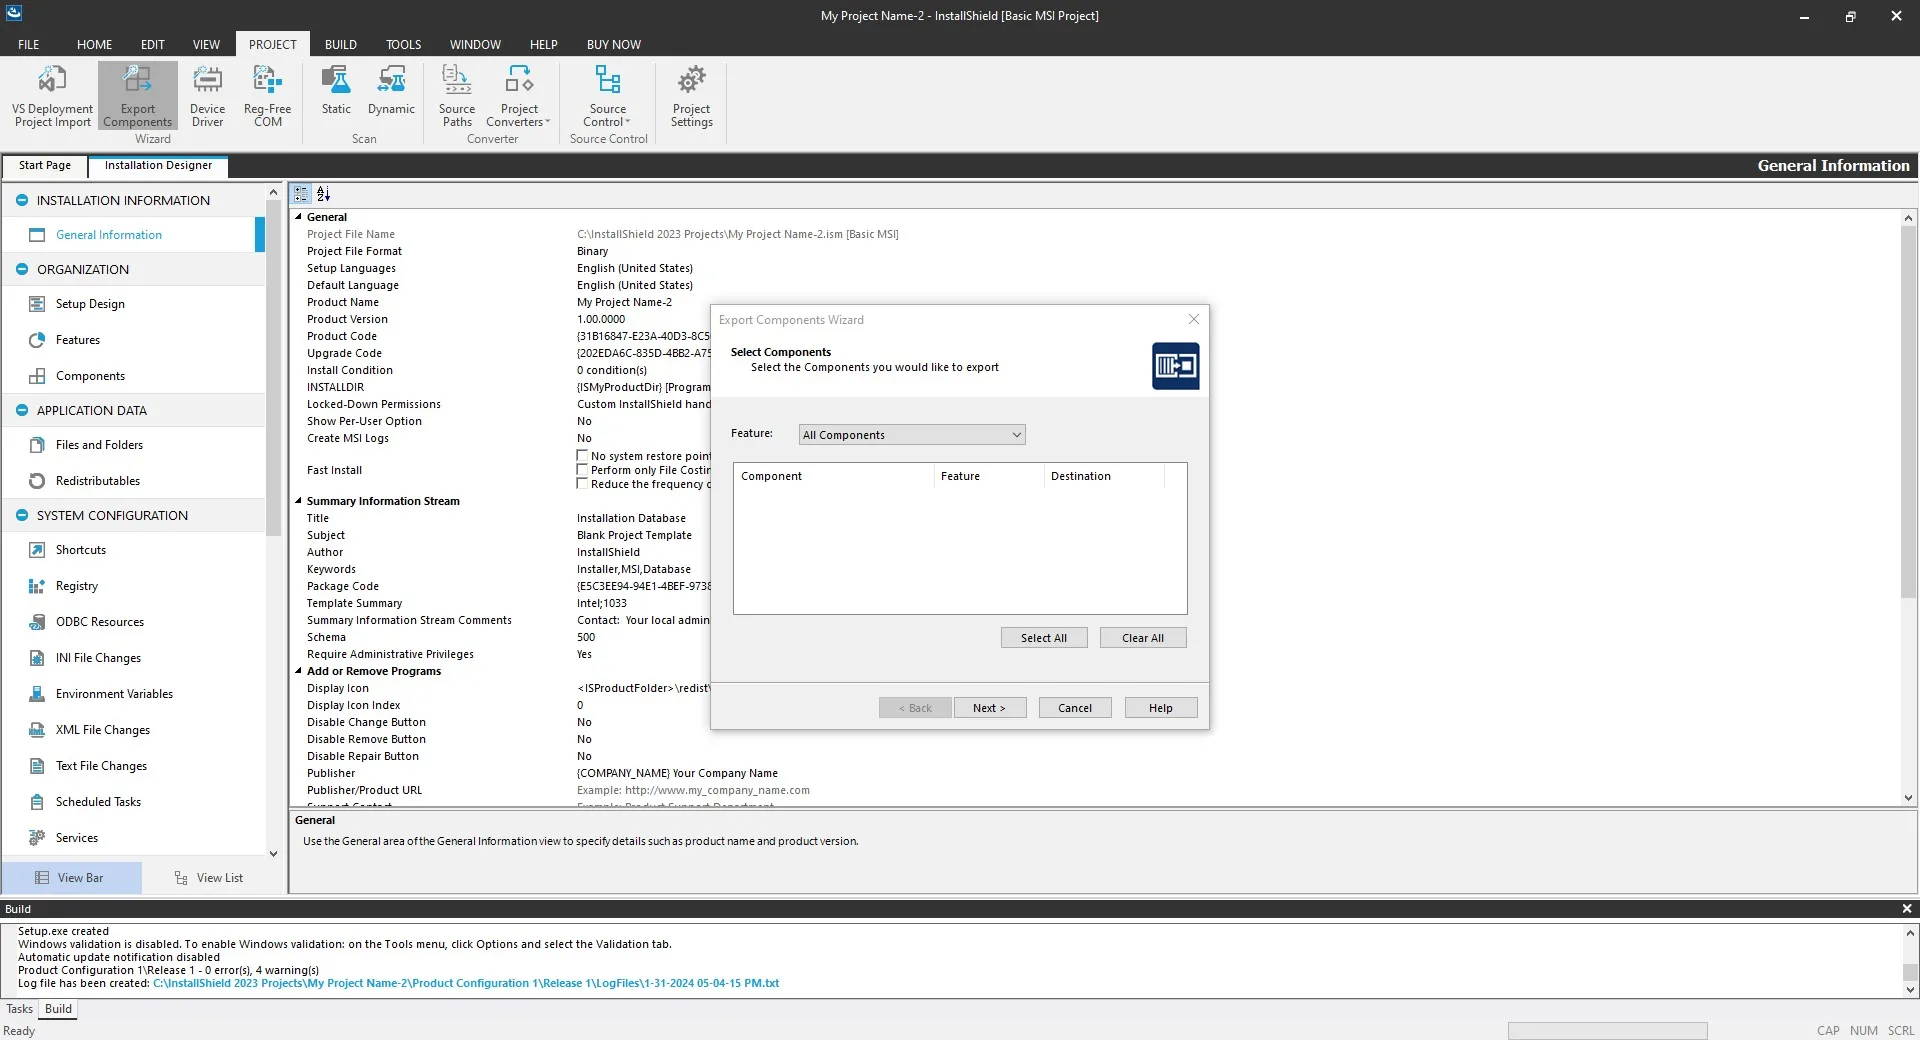Open the BUILD ribbon menu
Screen dimensions: 1920x1040
point(340,44)
